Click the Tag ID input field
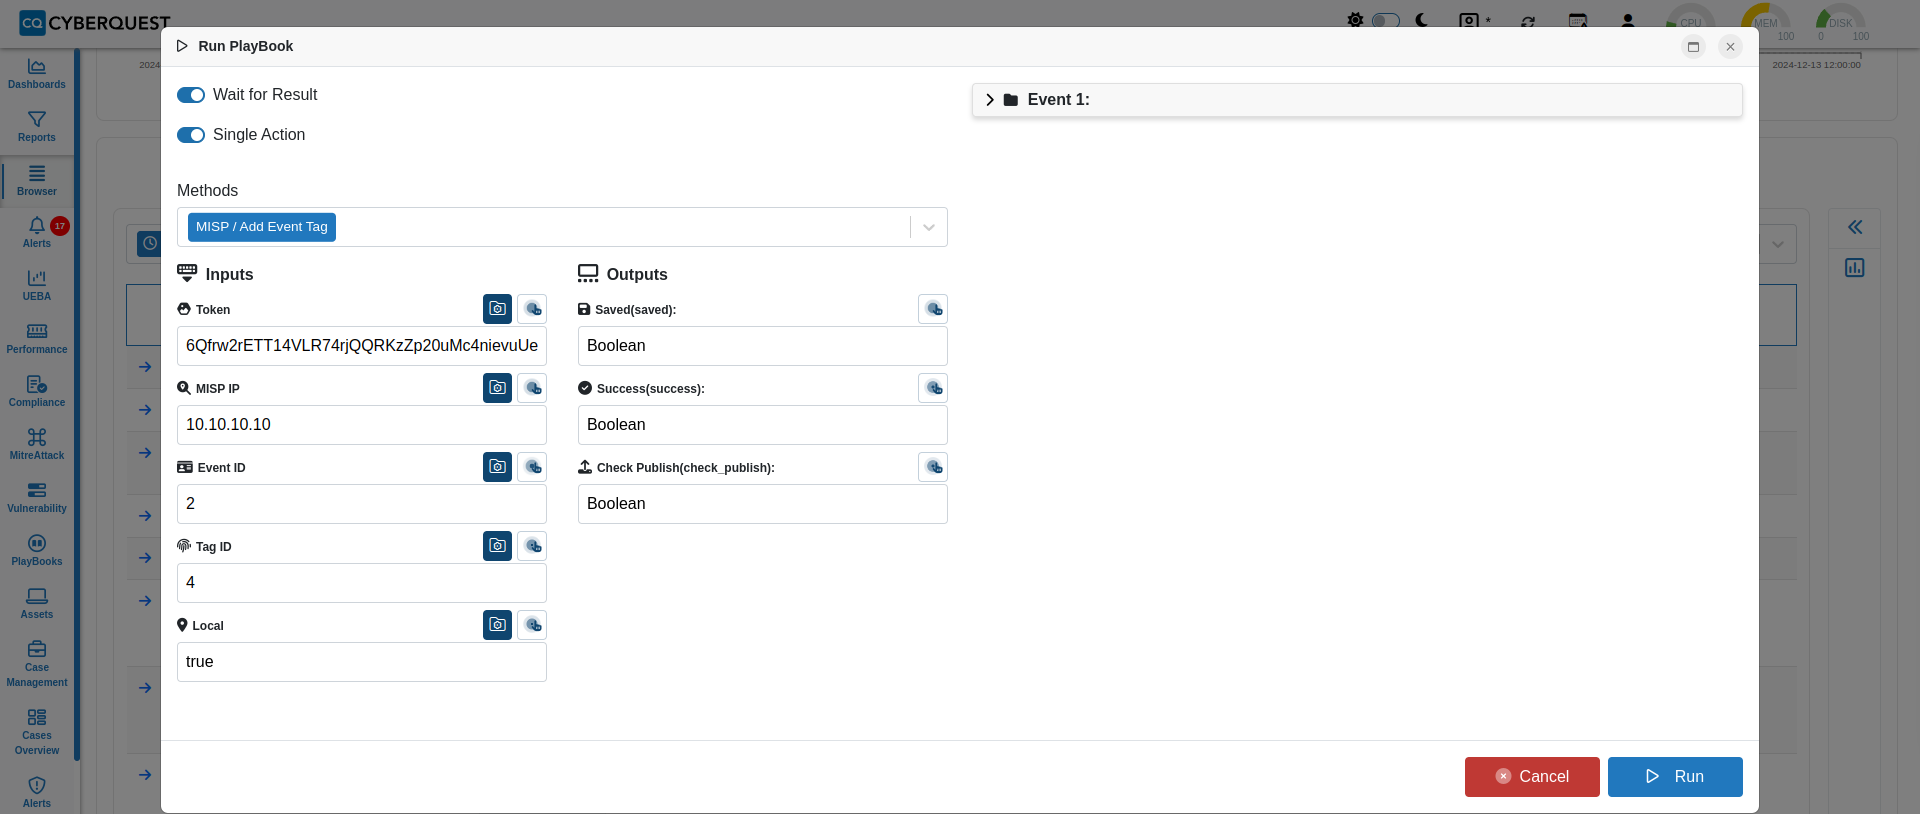The width and height of the screenshot is (1920, 814). click(362, 583)
